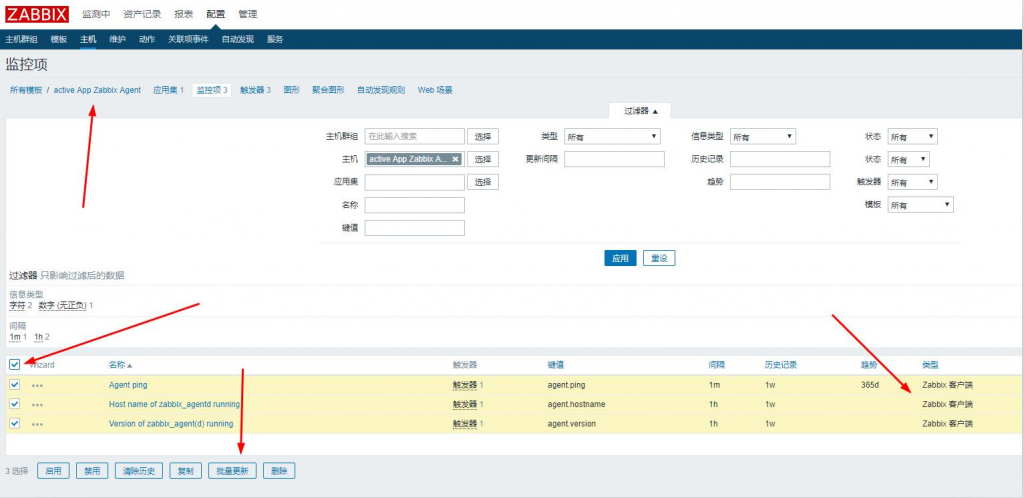The width and height of the screenshot is (1024, 498).
Task: Switch to Web 场景 tab
Action: pos(435,90)
